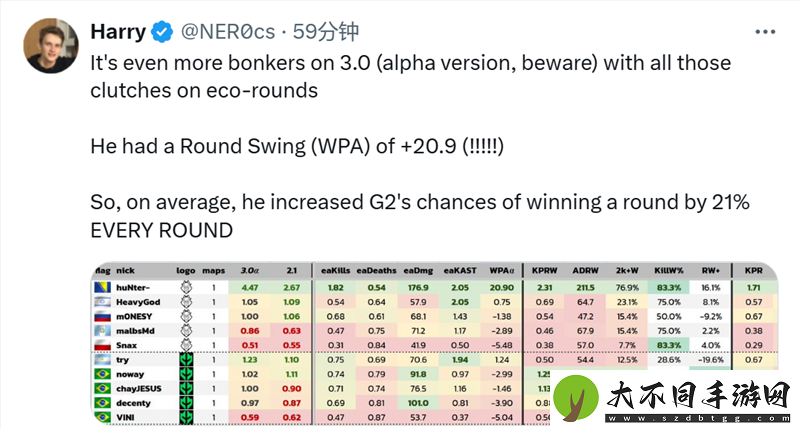Click huNter-'s 4.47 rating cell
Image resolution: width=800 pixels, height=428 pixels.
[249, 287]
